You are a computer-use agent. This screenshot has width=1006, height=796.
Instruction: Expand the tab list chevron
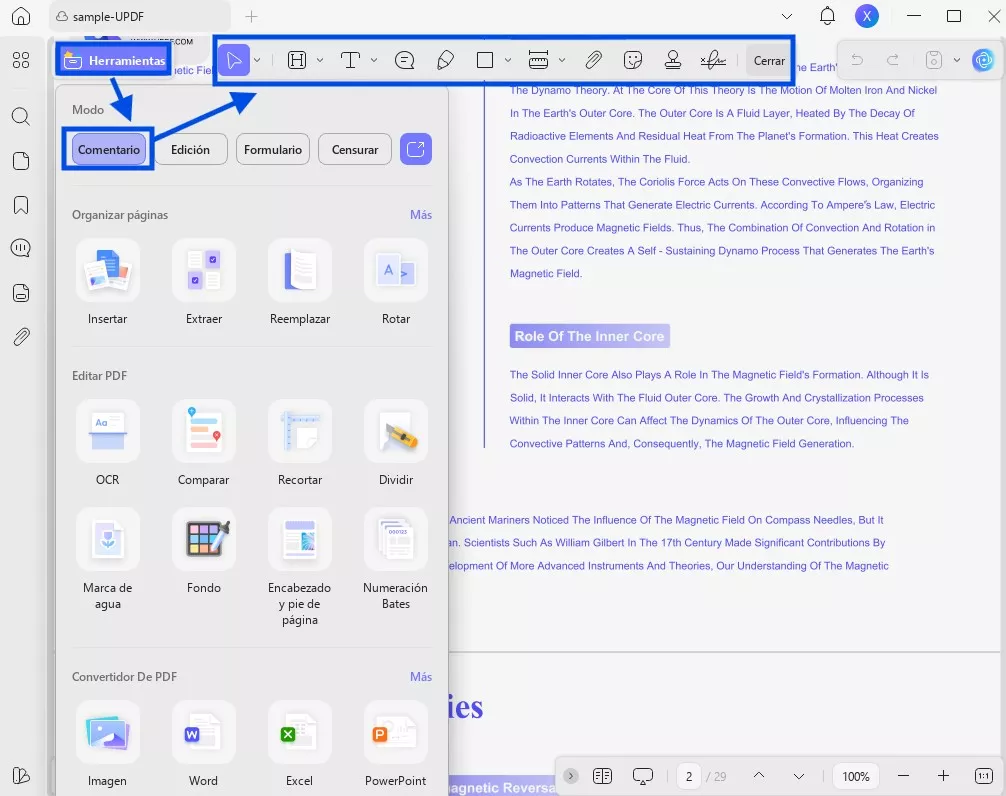click(787, 16)
